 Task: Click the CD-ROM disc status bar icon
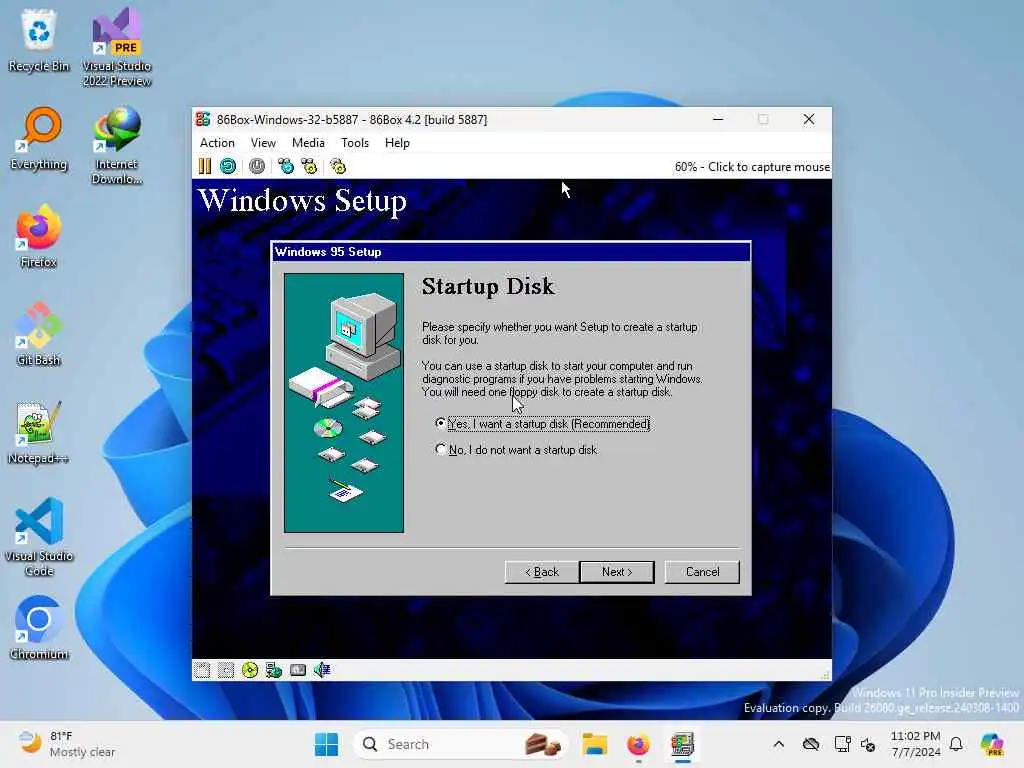click(249, 670)
